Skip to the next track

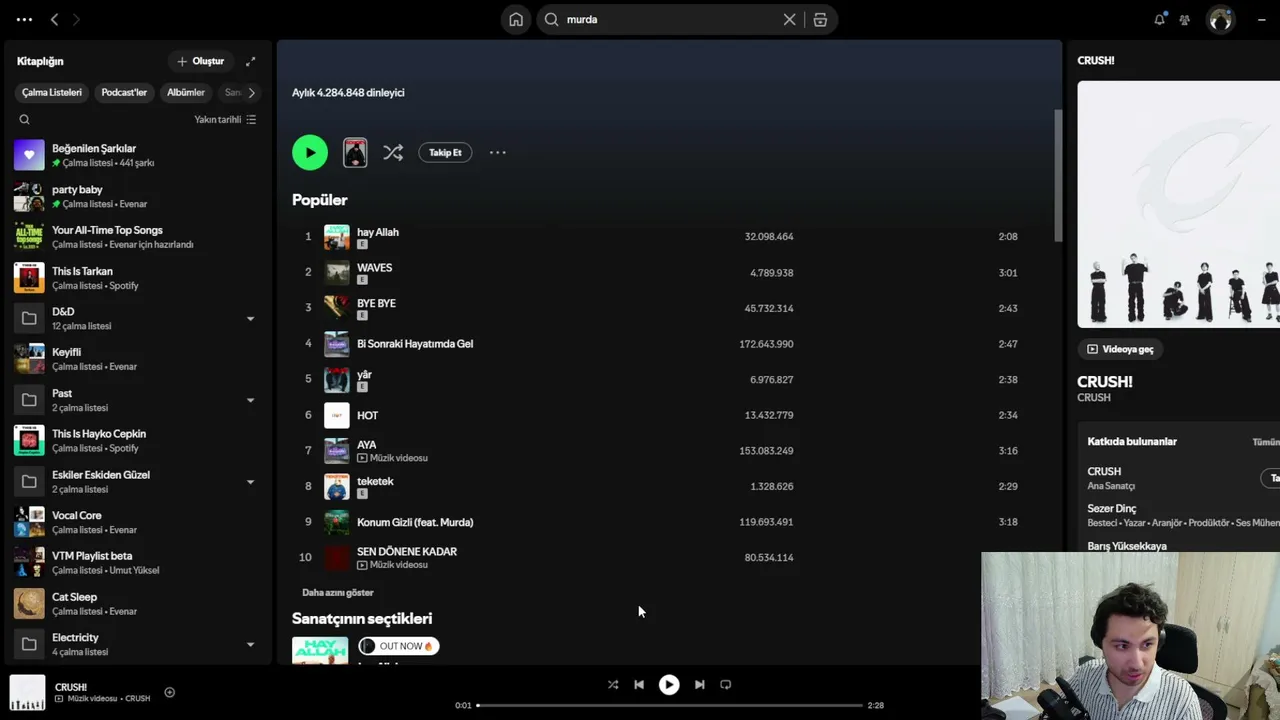(700, 685)
